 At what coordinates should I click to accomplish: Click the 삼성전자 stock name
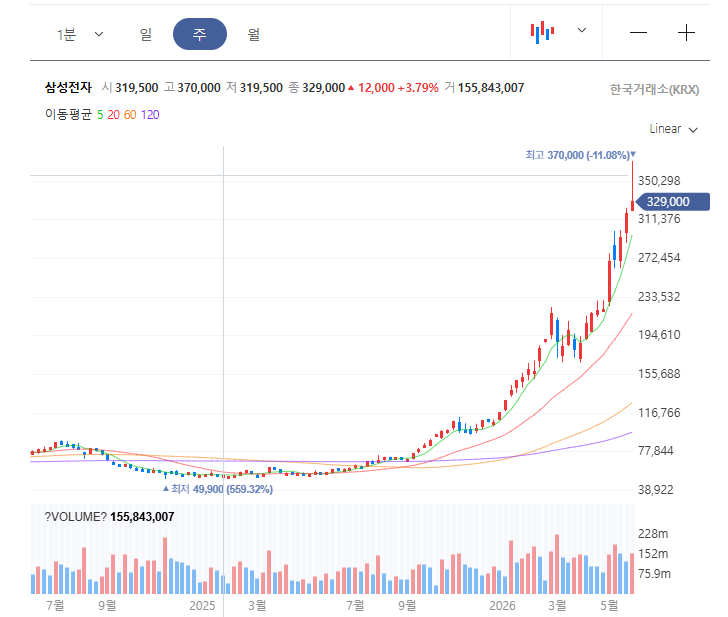point(68,87)
